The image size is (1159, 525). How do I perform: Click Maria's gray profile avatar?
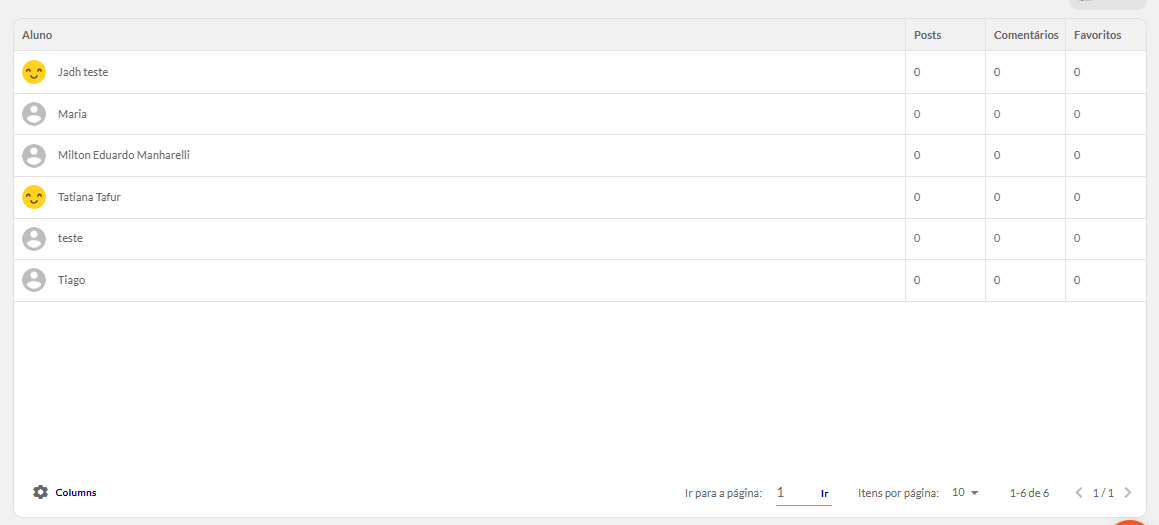click(34, 114)
